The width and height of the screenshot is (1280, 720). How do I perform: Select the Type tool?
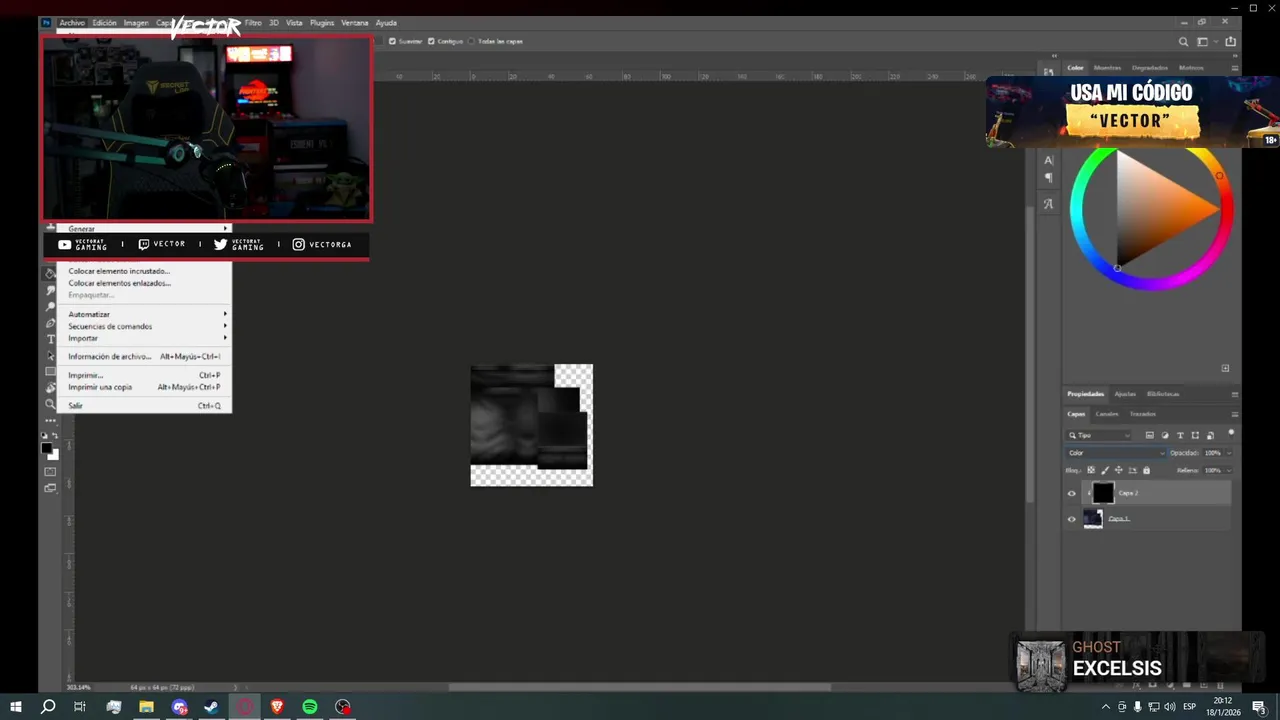[x=50, y=339]
